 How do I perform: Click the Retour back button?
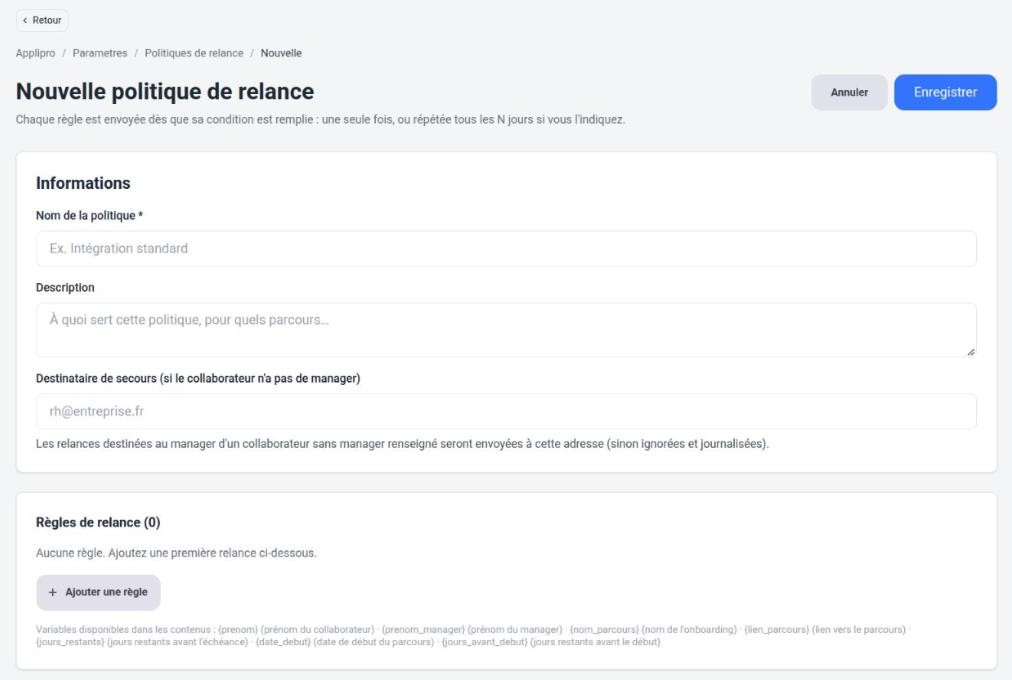coord(42,20)
